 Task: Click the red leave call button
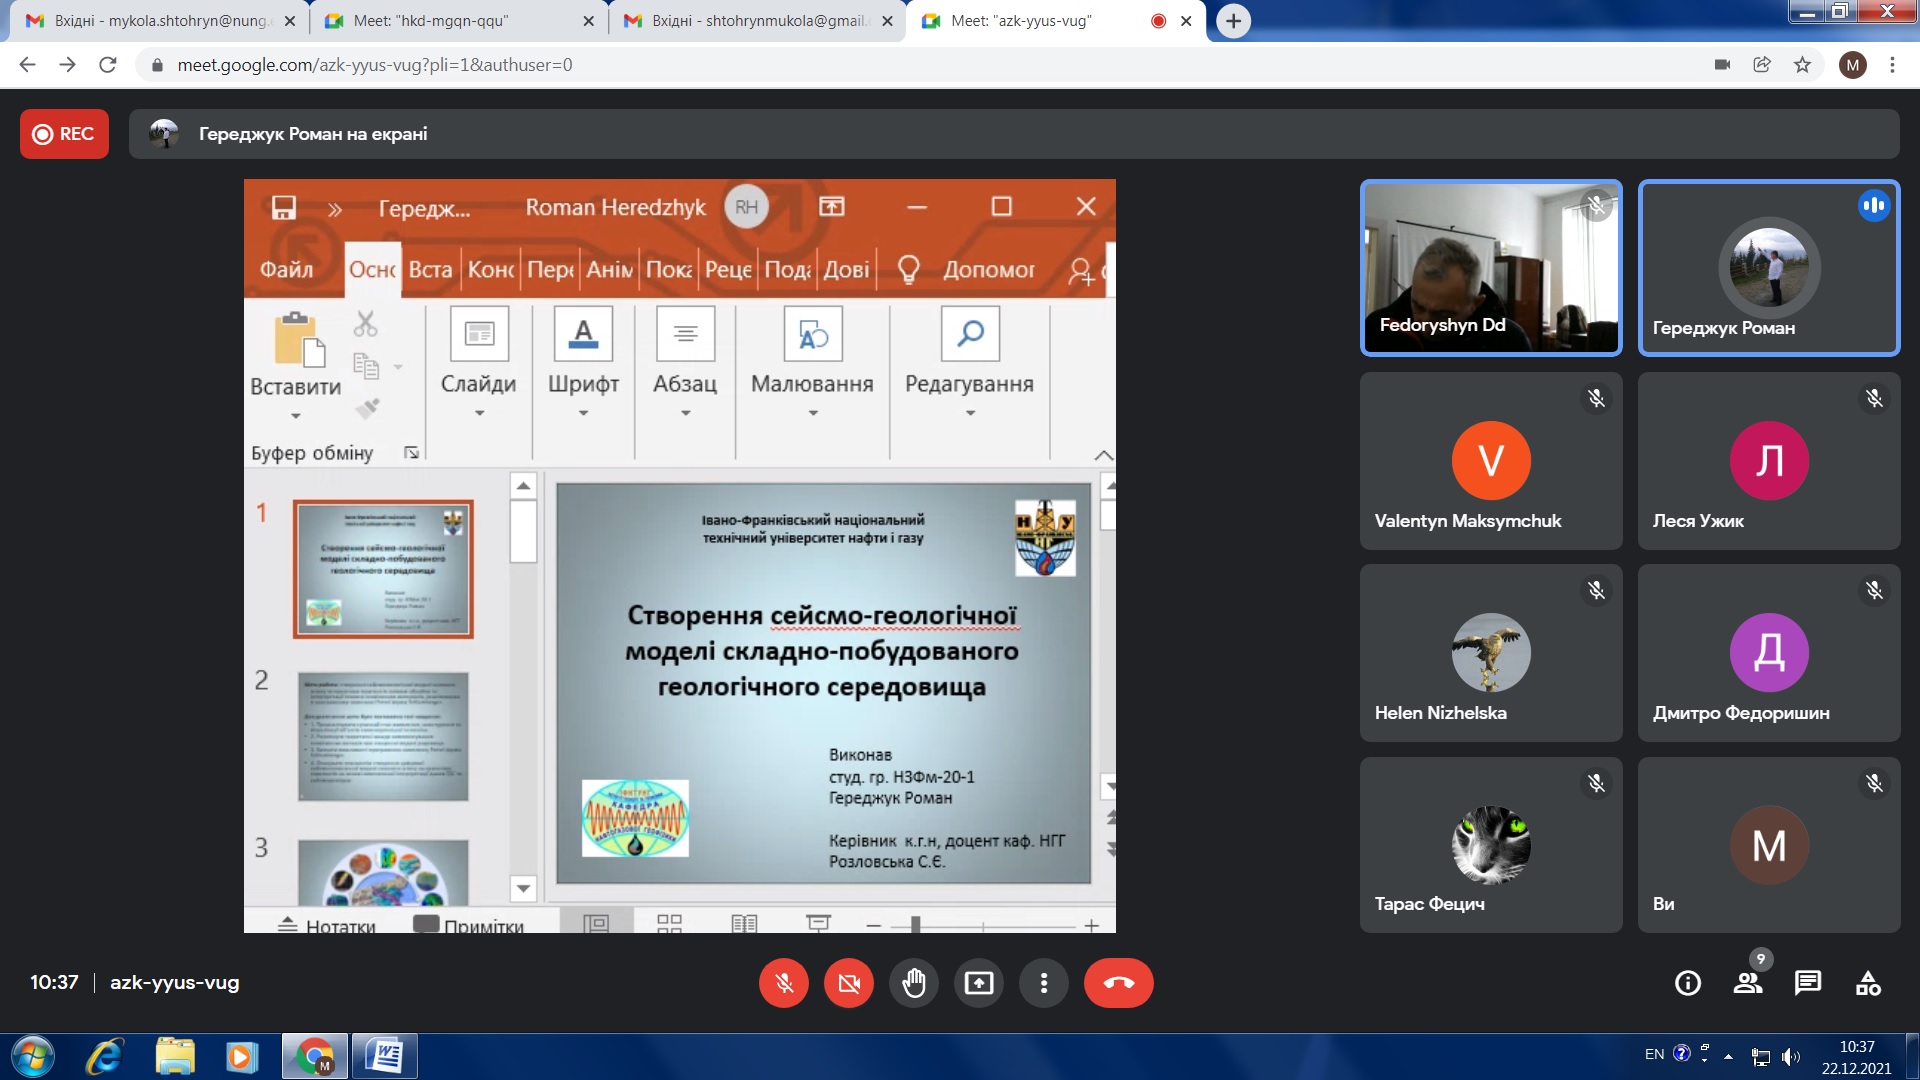point(1118,983)
